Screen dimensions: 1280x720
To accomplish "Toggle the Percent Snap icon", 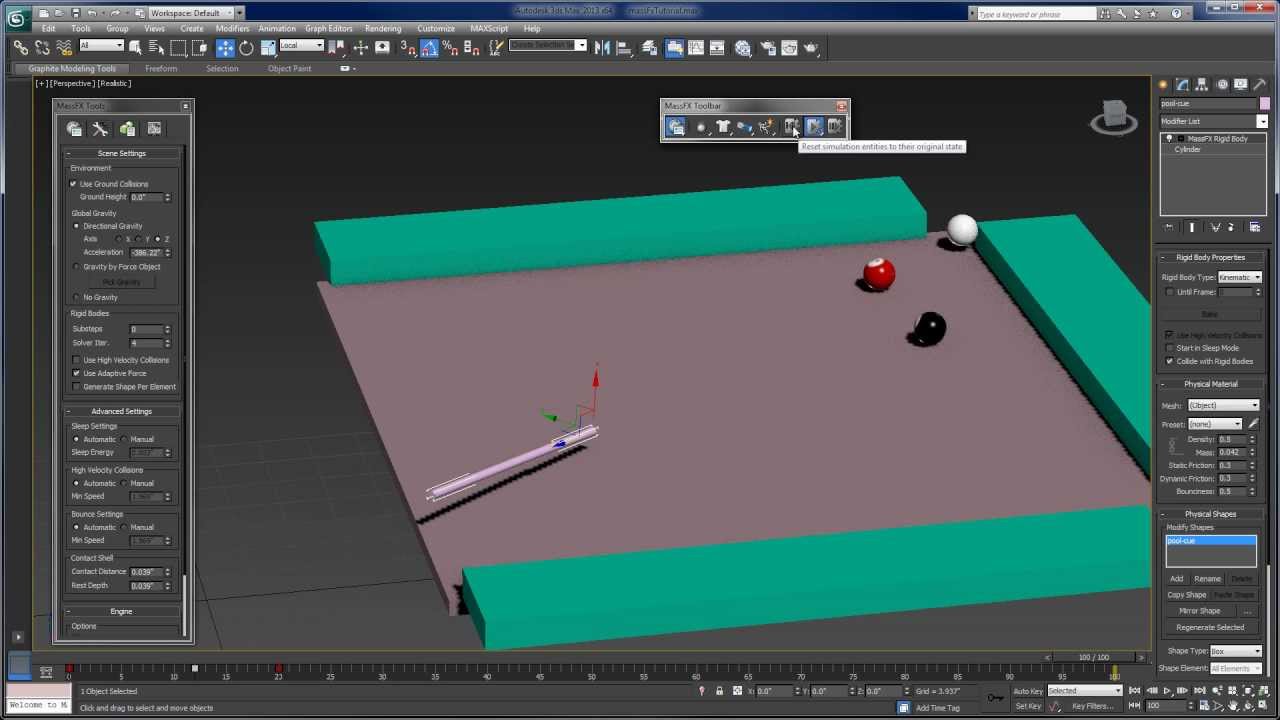I will pos(450,47).
